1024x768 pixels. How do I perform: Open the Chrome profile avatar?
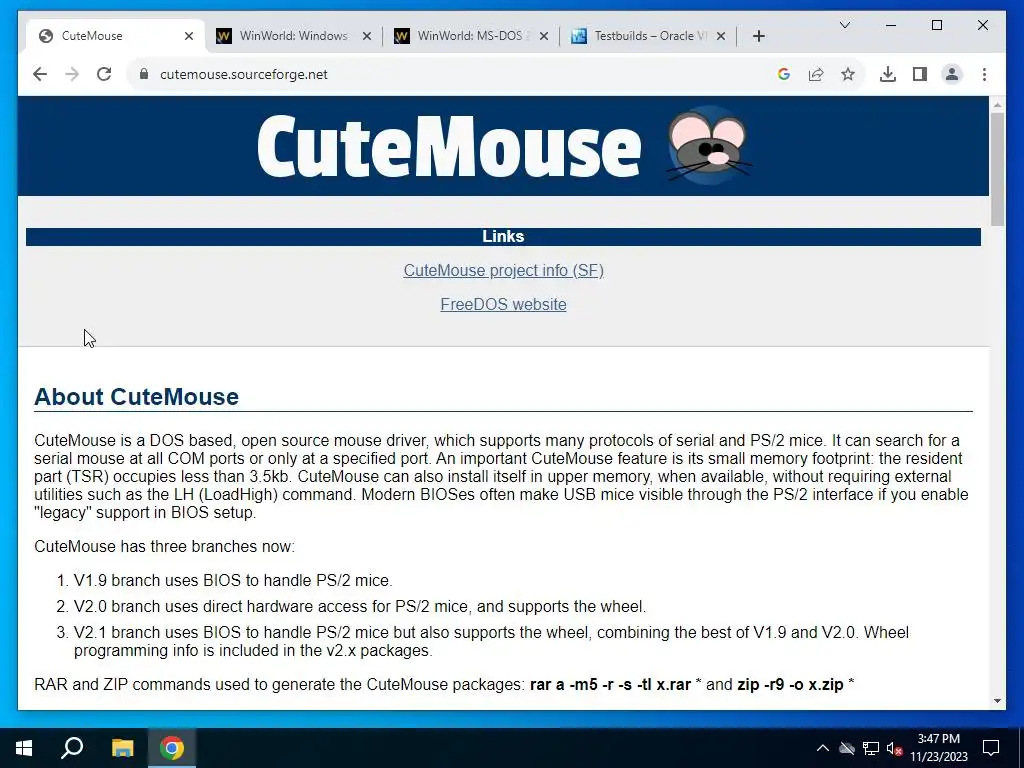[x=952, y=74]
